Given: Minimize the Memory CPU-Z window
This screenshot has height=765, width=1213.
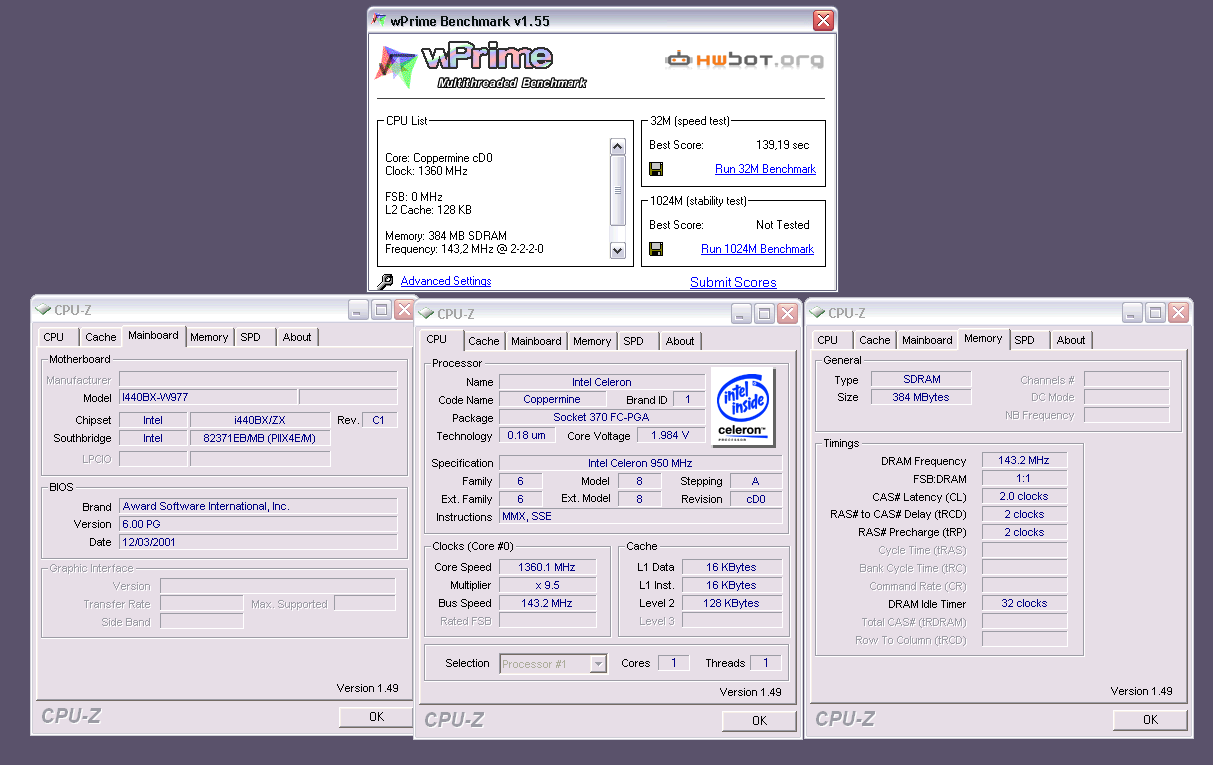Looking at the screenshot, I should point(1132,313).
